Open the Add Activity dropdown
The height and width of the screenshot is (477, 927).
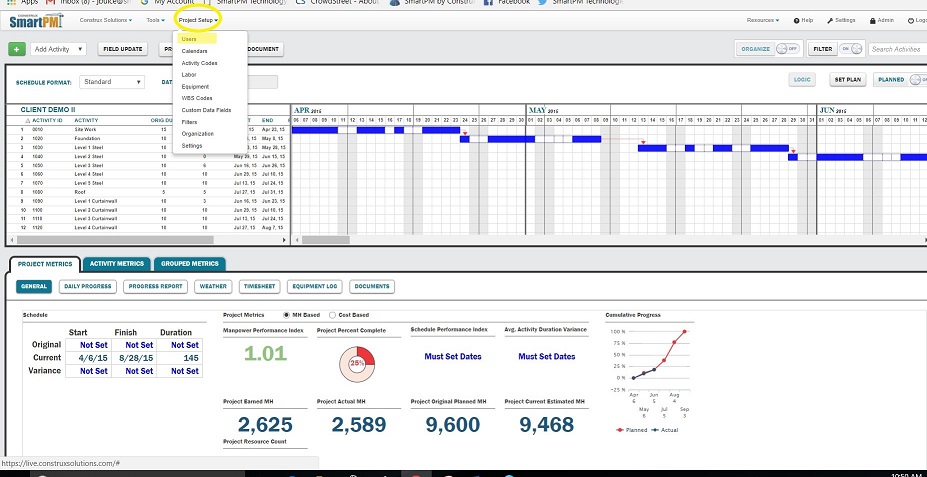coord(59,49)
